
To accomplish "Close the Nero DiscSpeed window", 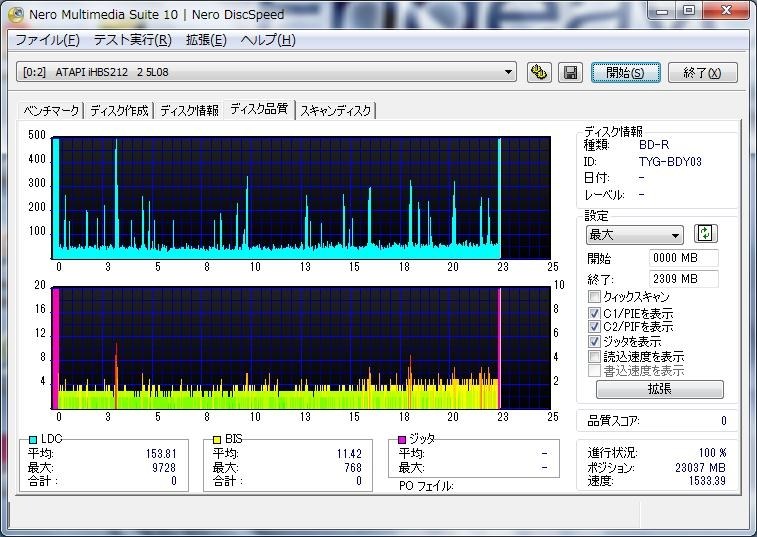I will pos(726,11).
